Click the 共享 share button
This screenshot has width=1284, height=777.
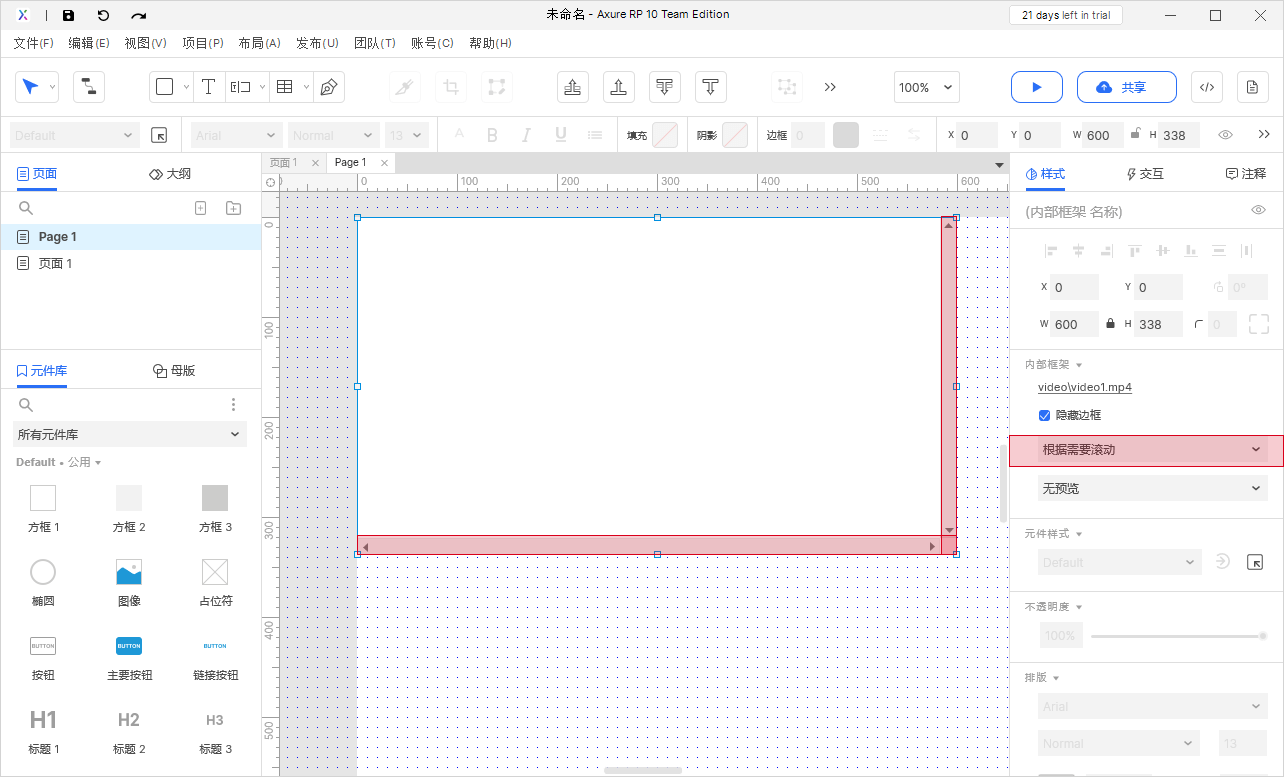click(1127, 87)
